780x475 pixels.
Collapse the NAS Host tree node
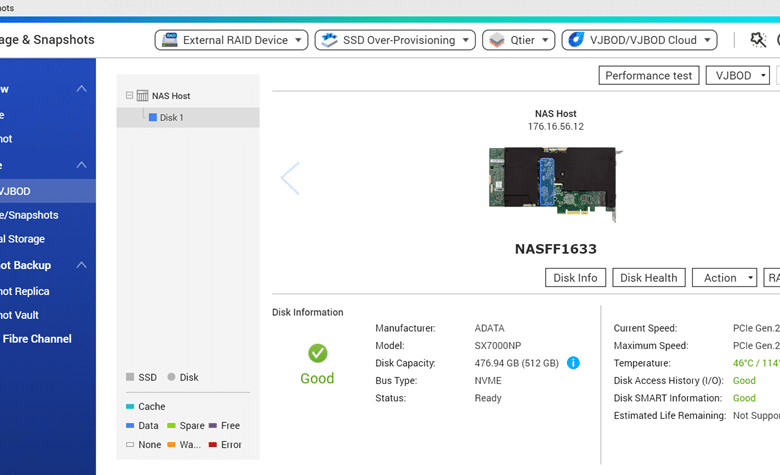[129, 95]
